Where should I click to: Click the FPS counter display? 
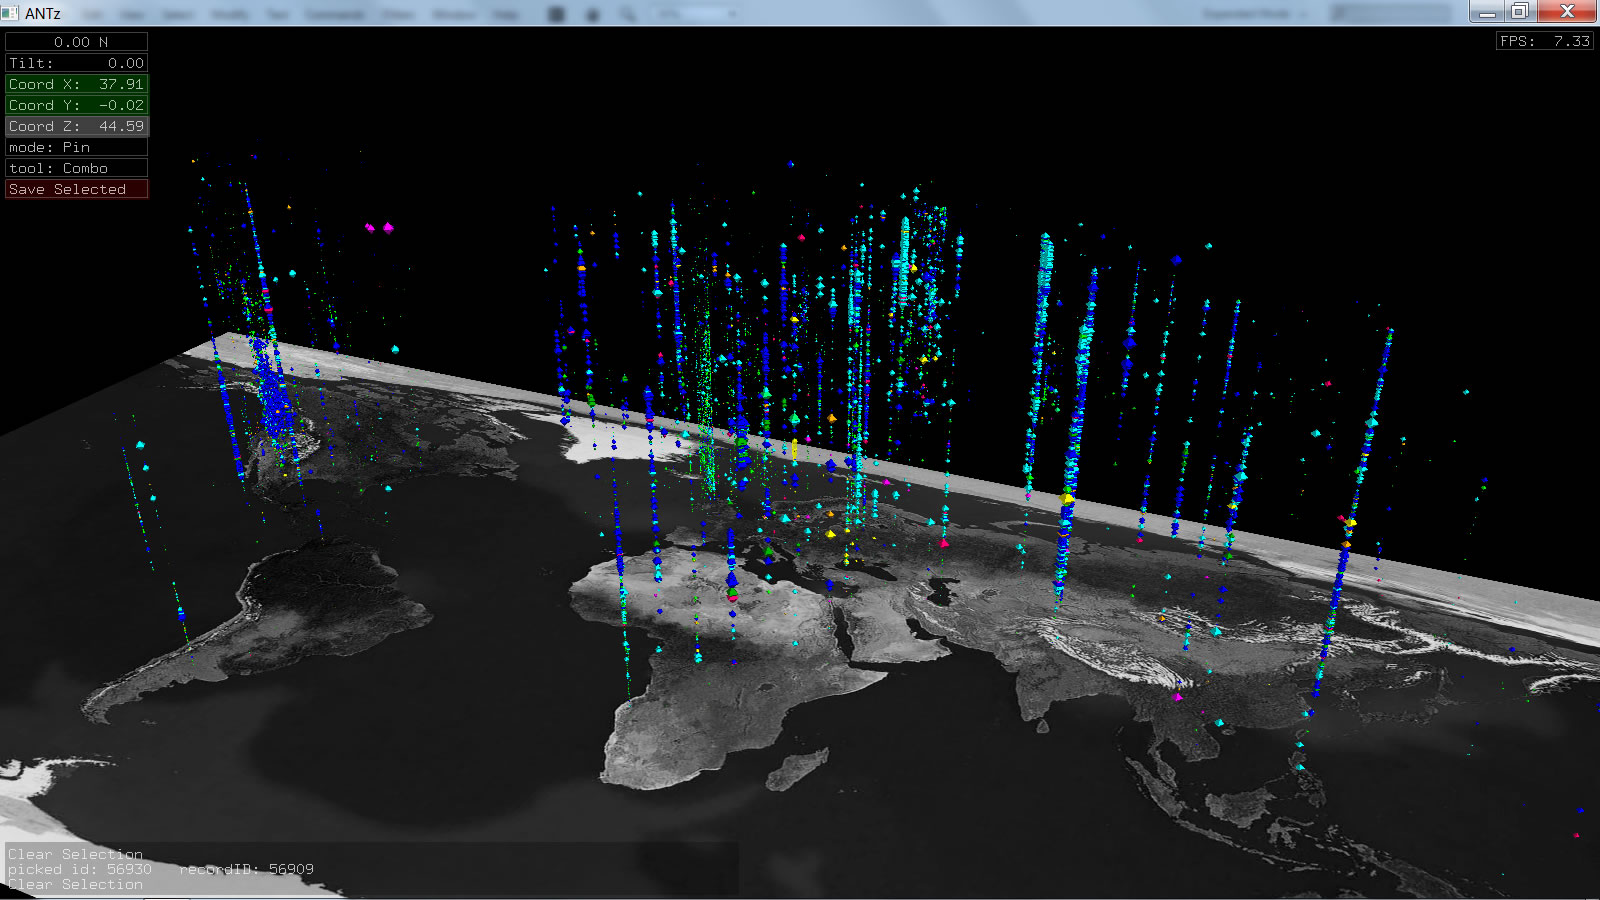pos(1544,41)
